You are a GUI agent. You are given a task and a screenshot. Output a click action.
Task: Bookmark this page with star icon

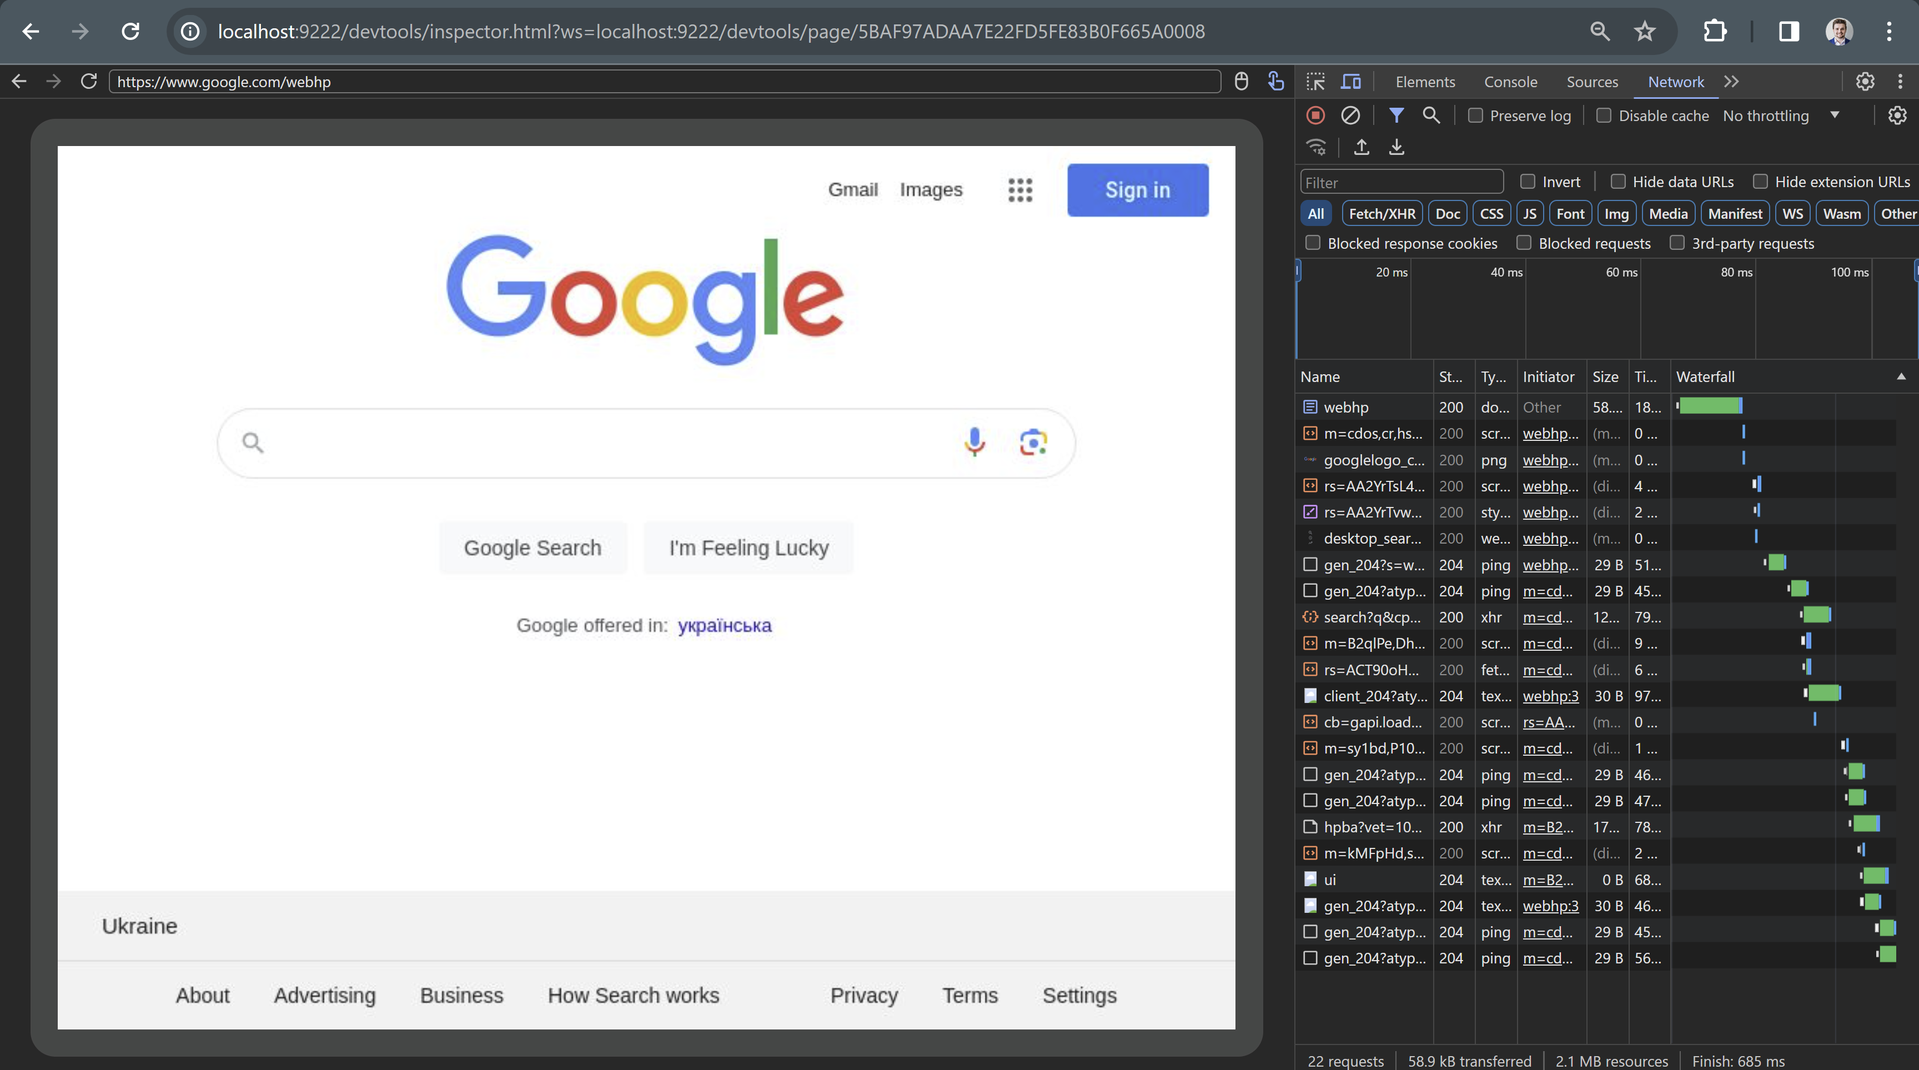pyautogui.click(x=1645, y=32)
